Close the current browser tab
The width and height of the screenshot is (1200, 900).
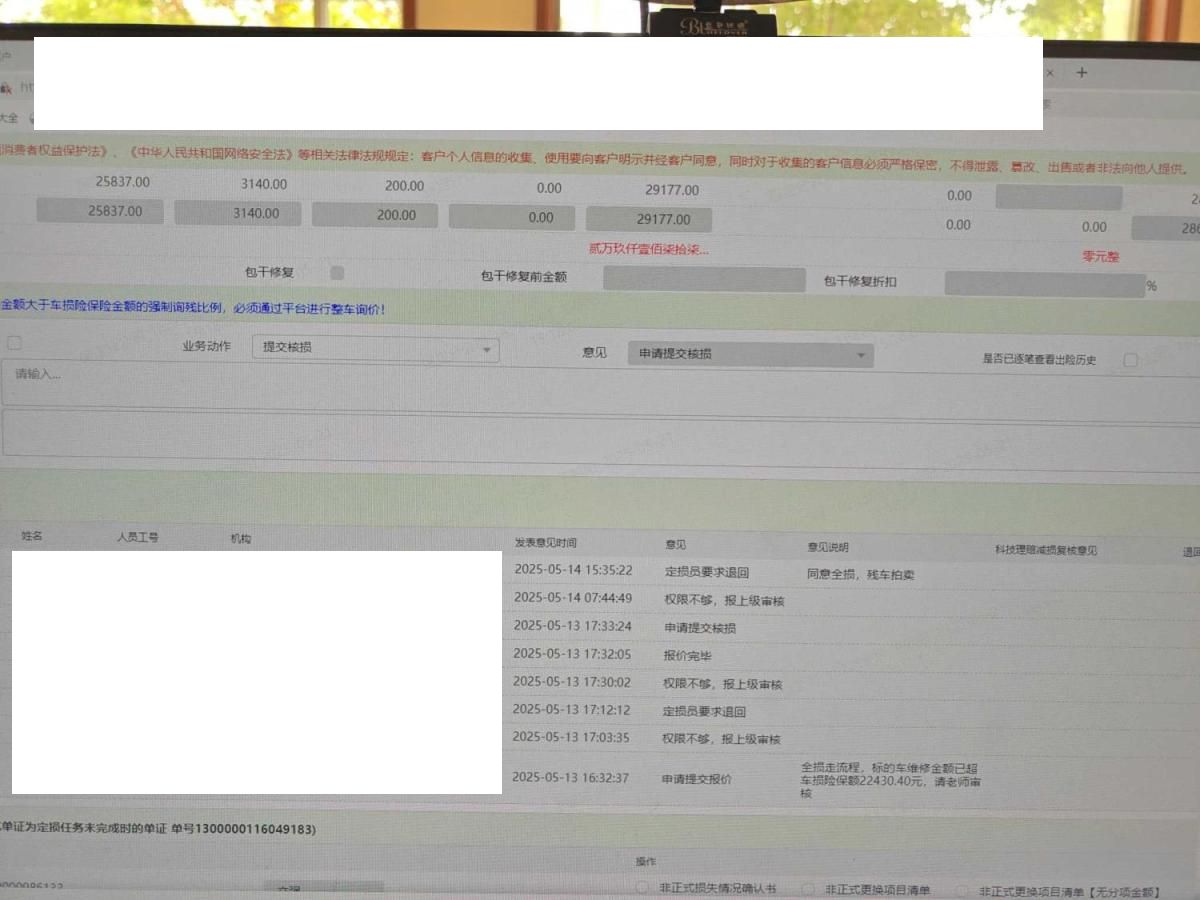pyautogui.click(x=1050, y=73)
